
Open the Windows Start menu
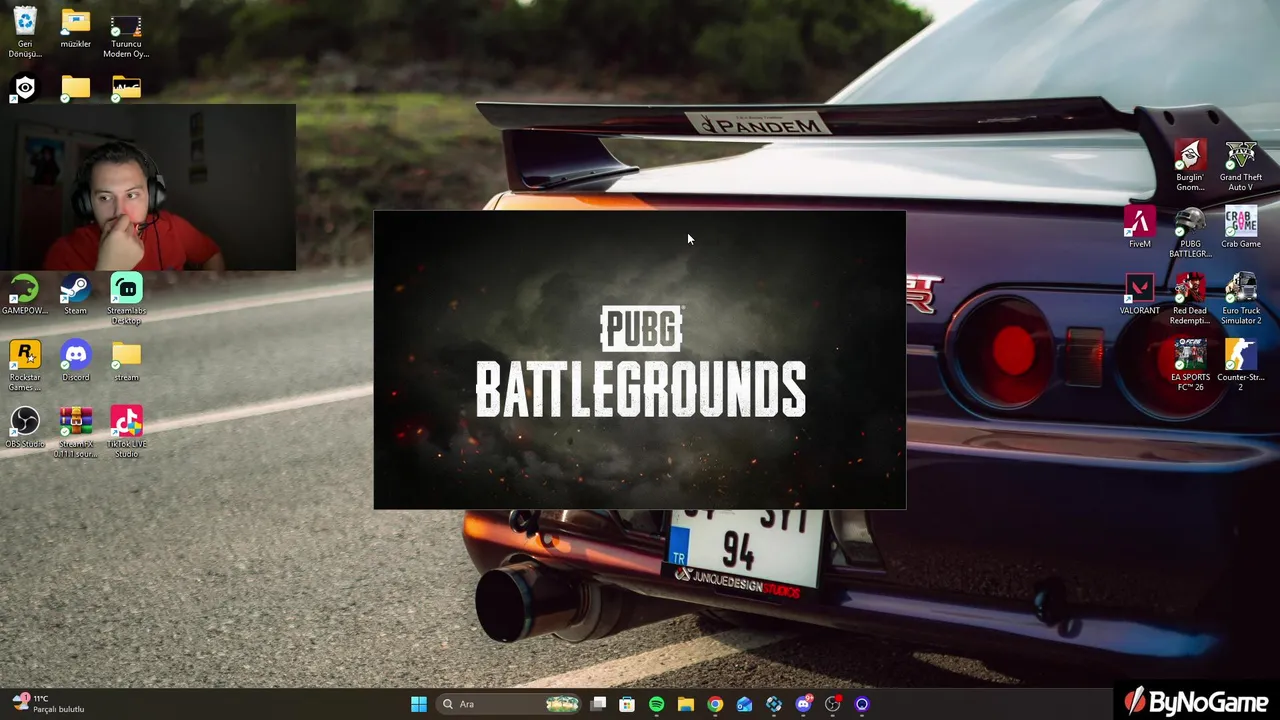pyautogui.click(x=419, y=704)
